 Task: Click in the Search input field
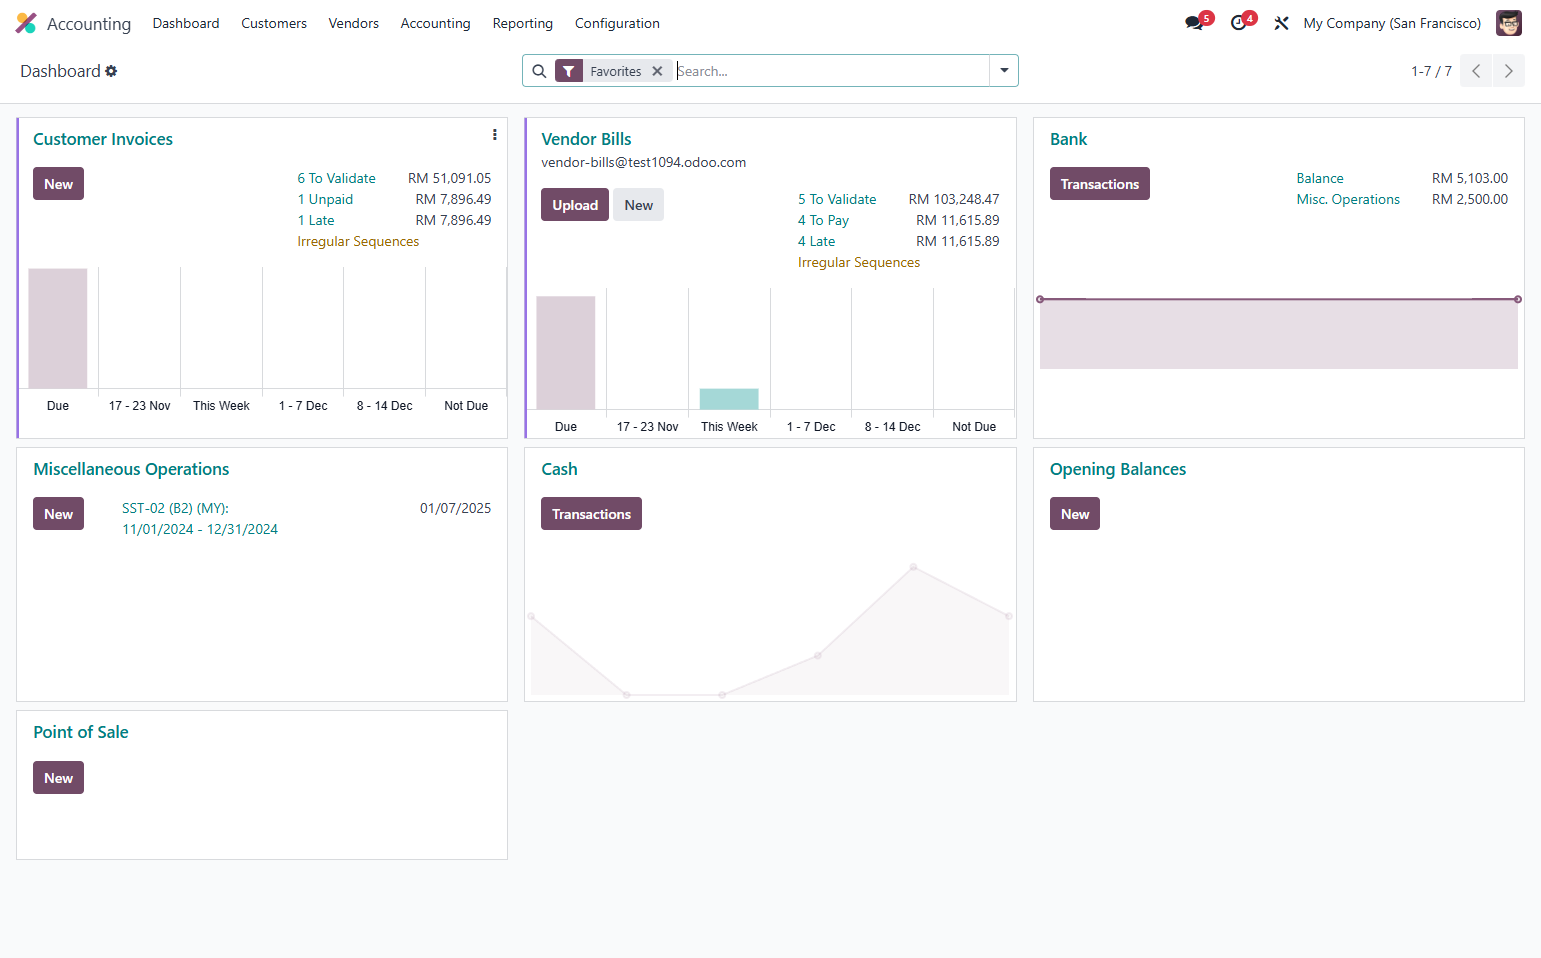pyautogui.click(x=830, y=71)
